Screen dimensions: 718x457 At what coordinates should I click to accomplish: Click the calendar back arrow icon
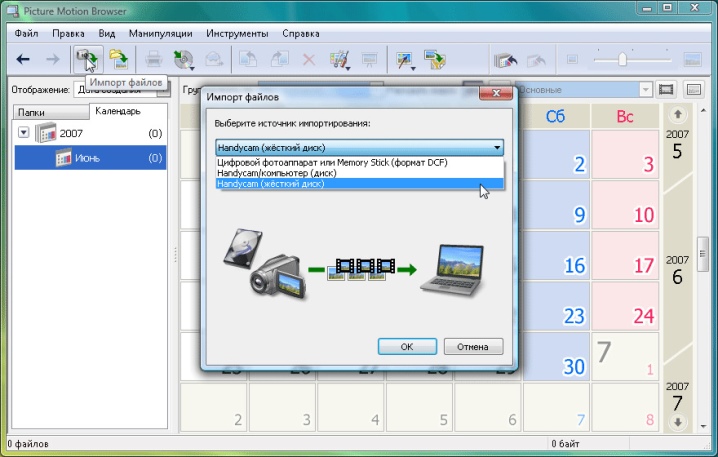point(506,60)
